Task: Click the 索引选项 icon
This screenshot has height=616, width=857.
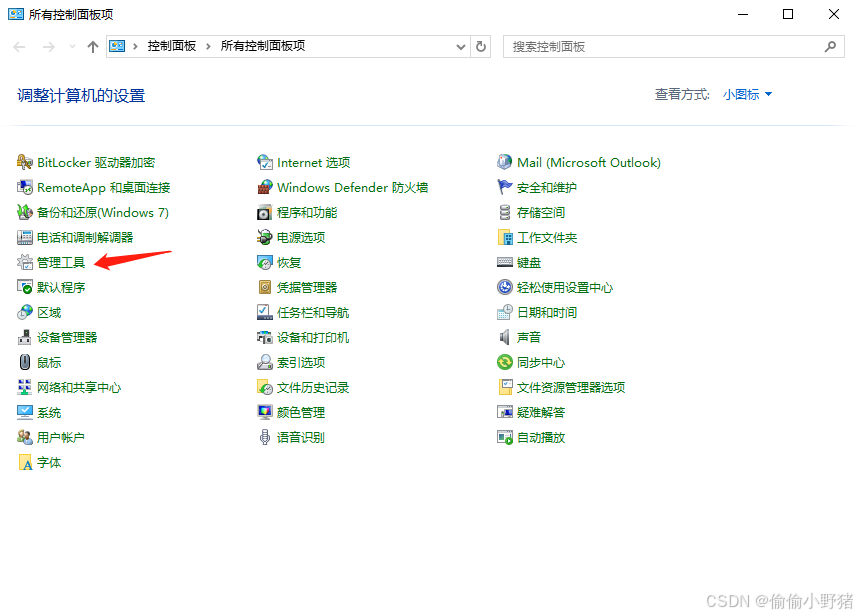Action: (265, 362)
